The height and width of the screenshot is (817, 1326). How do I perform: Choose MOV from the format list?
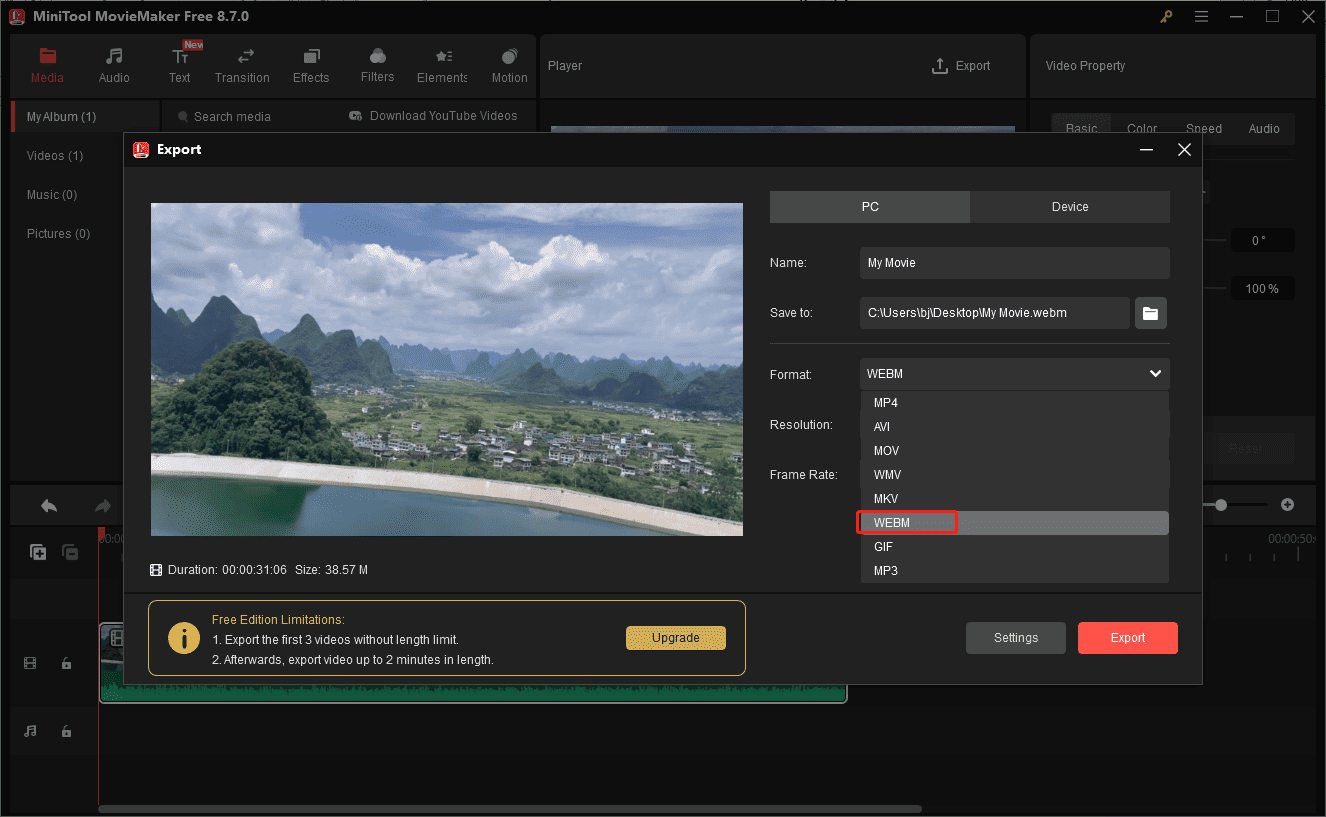click(x=1014, y=451)
